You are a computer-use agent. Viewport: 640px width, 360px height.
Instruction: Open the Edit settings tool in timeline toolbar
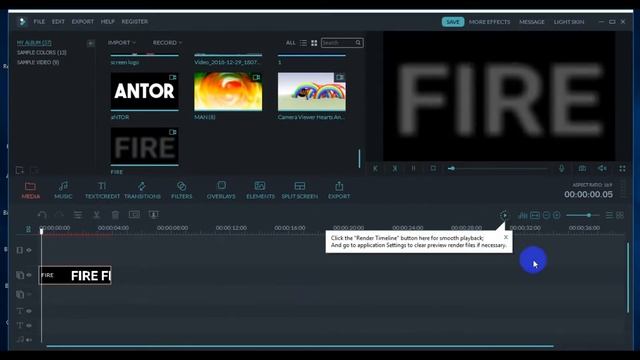(78, 215)
